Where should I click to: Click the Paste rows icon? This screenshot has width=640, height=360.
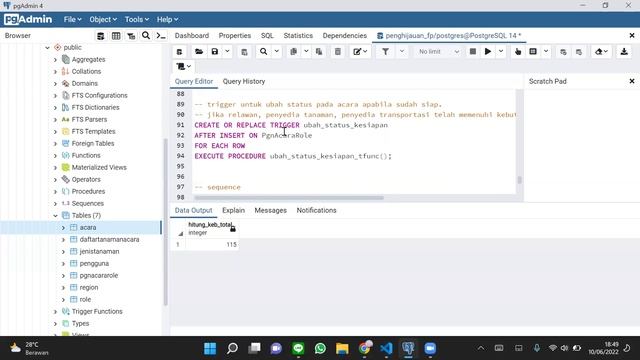pos(319,52)
